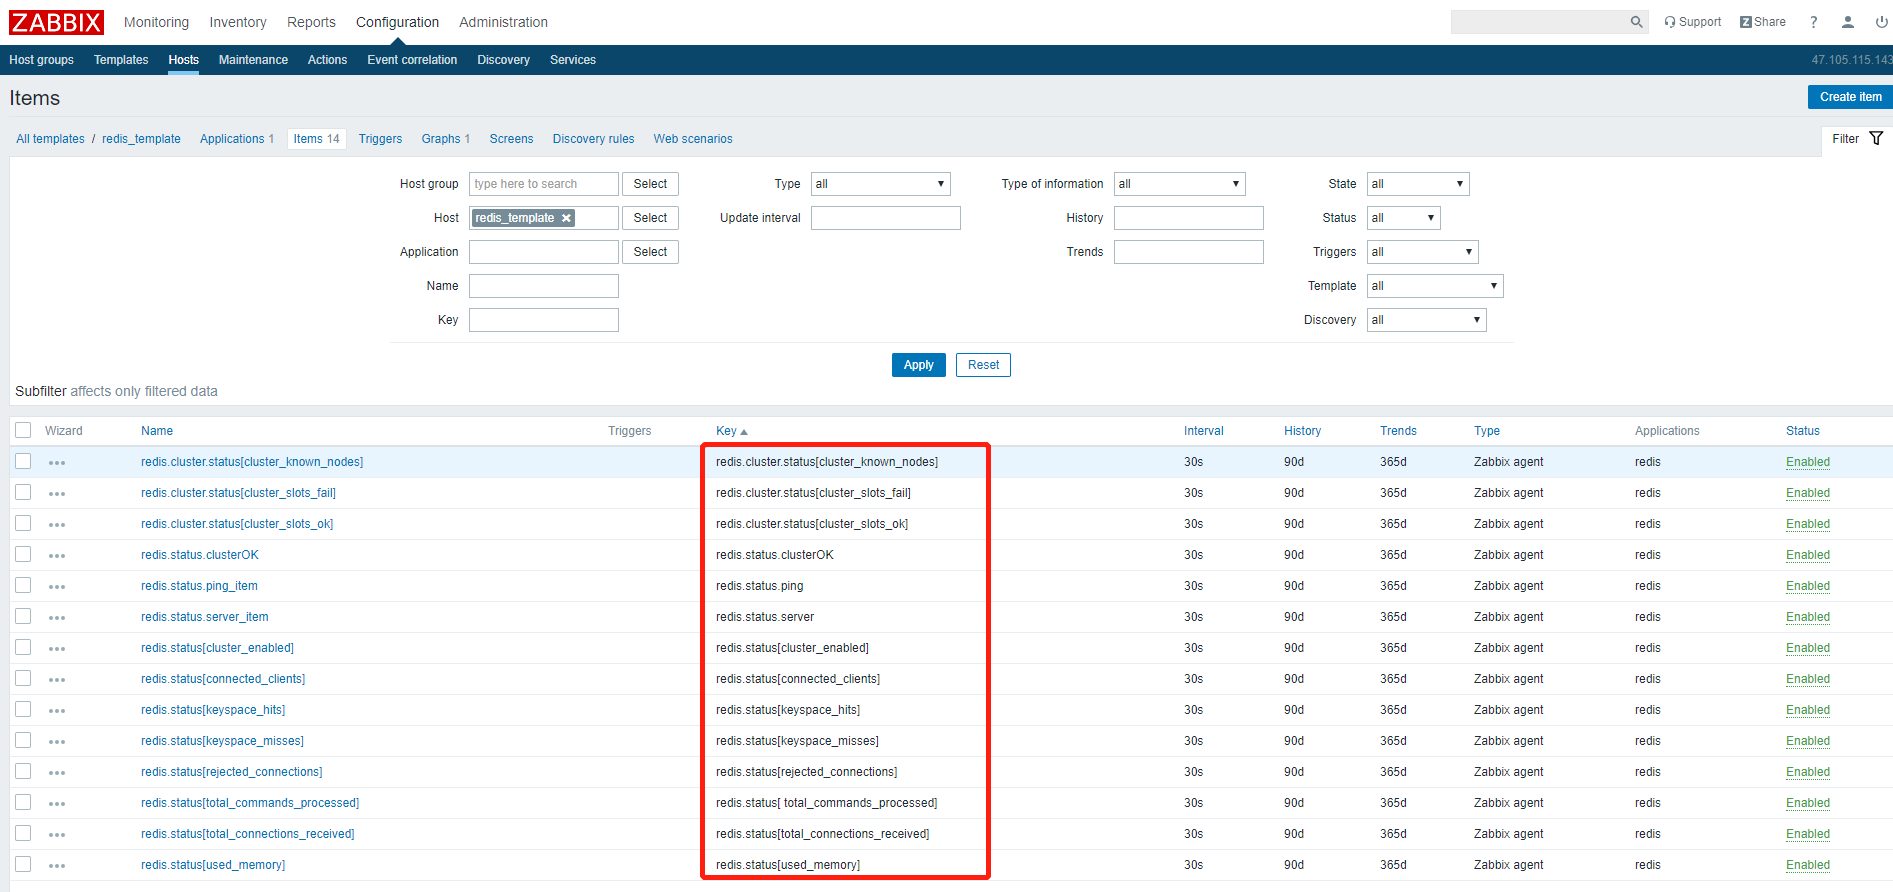Go to Host groups submenu
The height and width of the screenshot is (892, 1893).
click(x=41, y=60)
